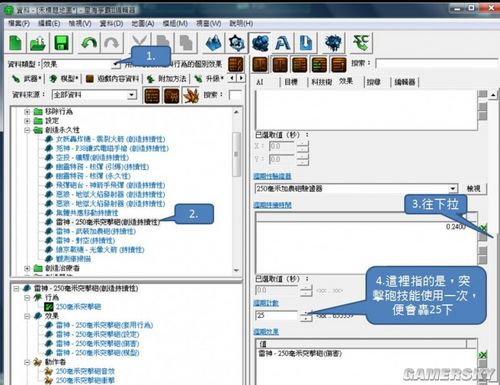The width and height of the screenshot is (500, 385).
Task: Click the green new document icon
Action: [16, 43]
